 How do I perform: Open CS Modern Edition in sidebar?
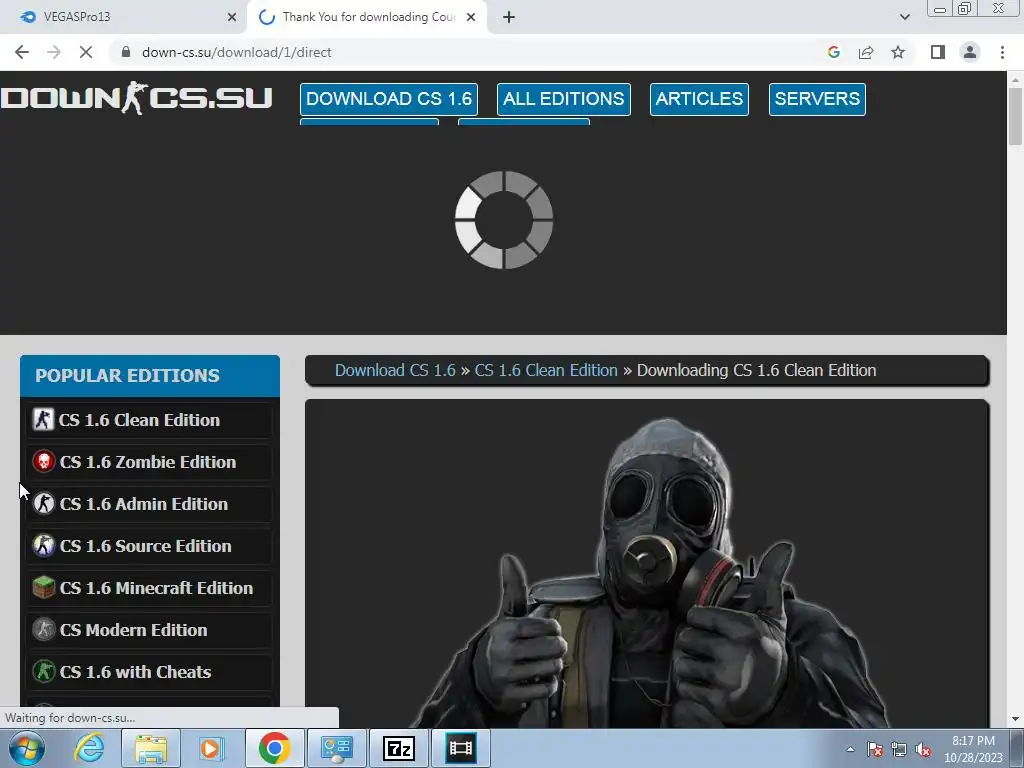point(150,630)
